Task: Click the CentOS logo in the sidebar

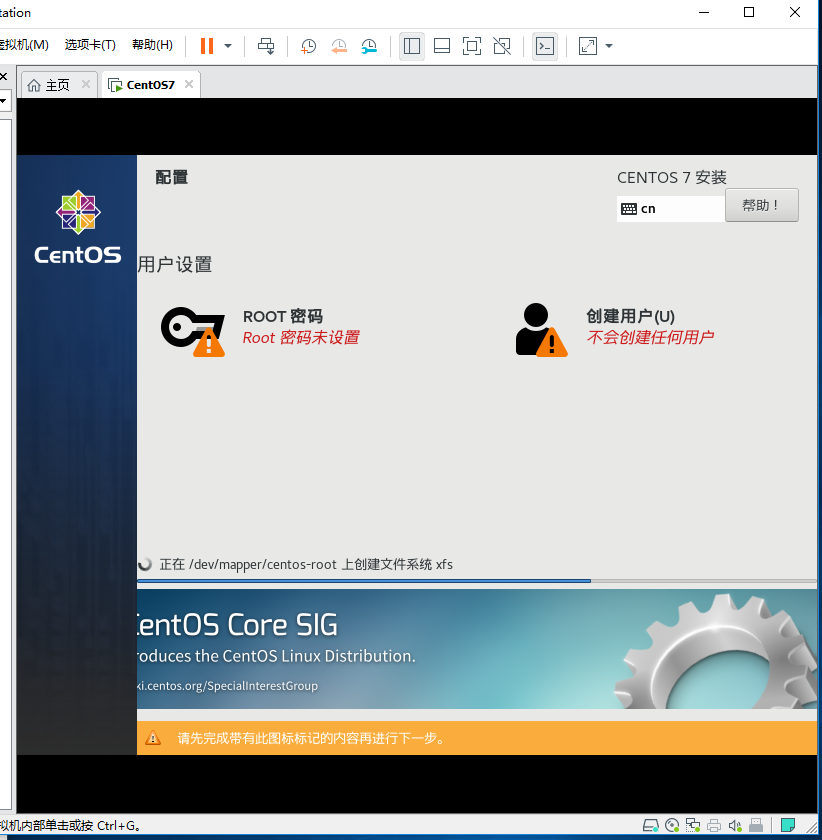Action: coord(78,228)
